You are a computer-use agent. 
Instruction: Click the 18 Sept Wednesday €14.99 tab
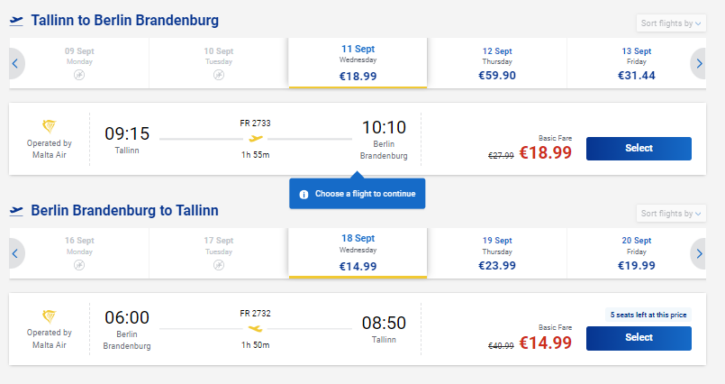coord(358,253)
